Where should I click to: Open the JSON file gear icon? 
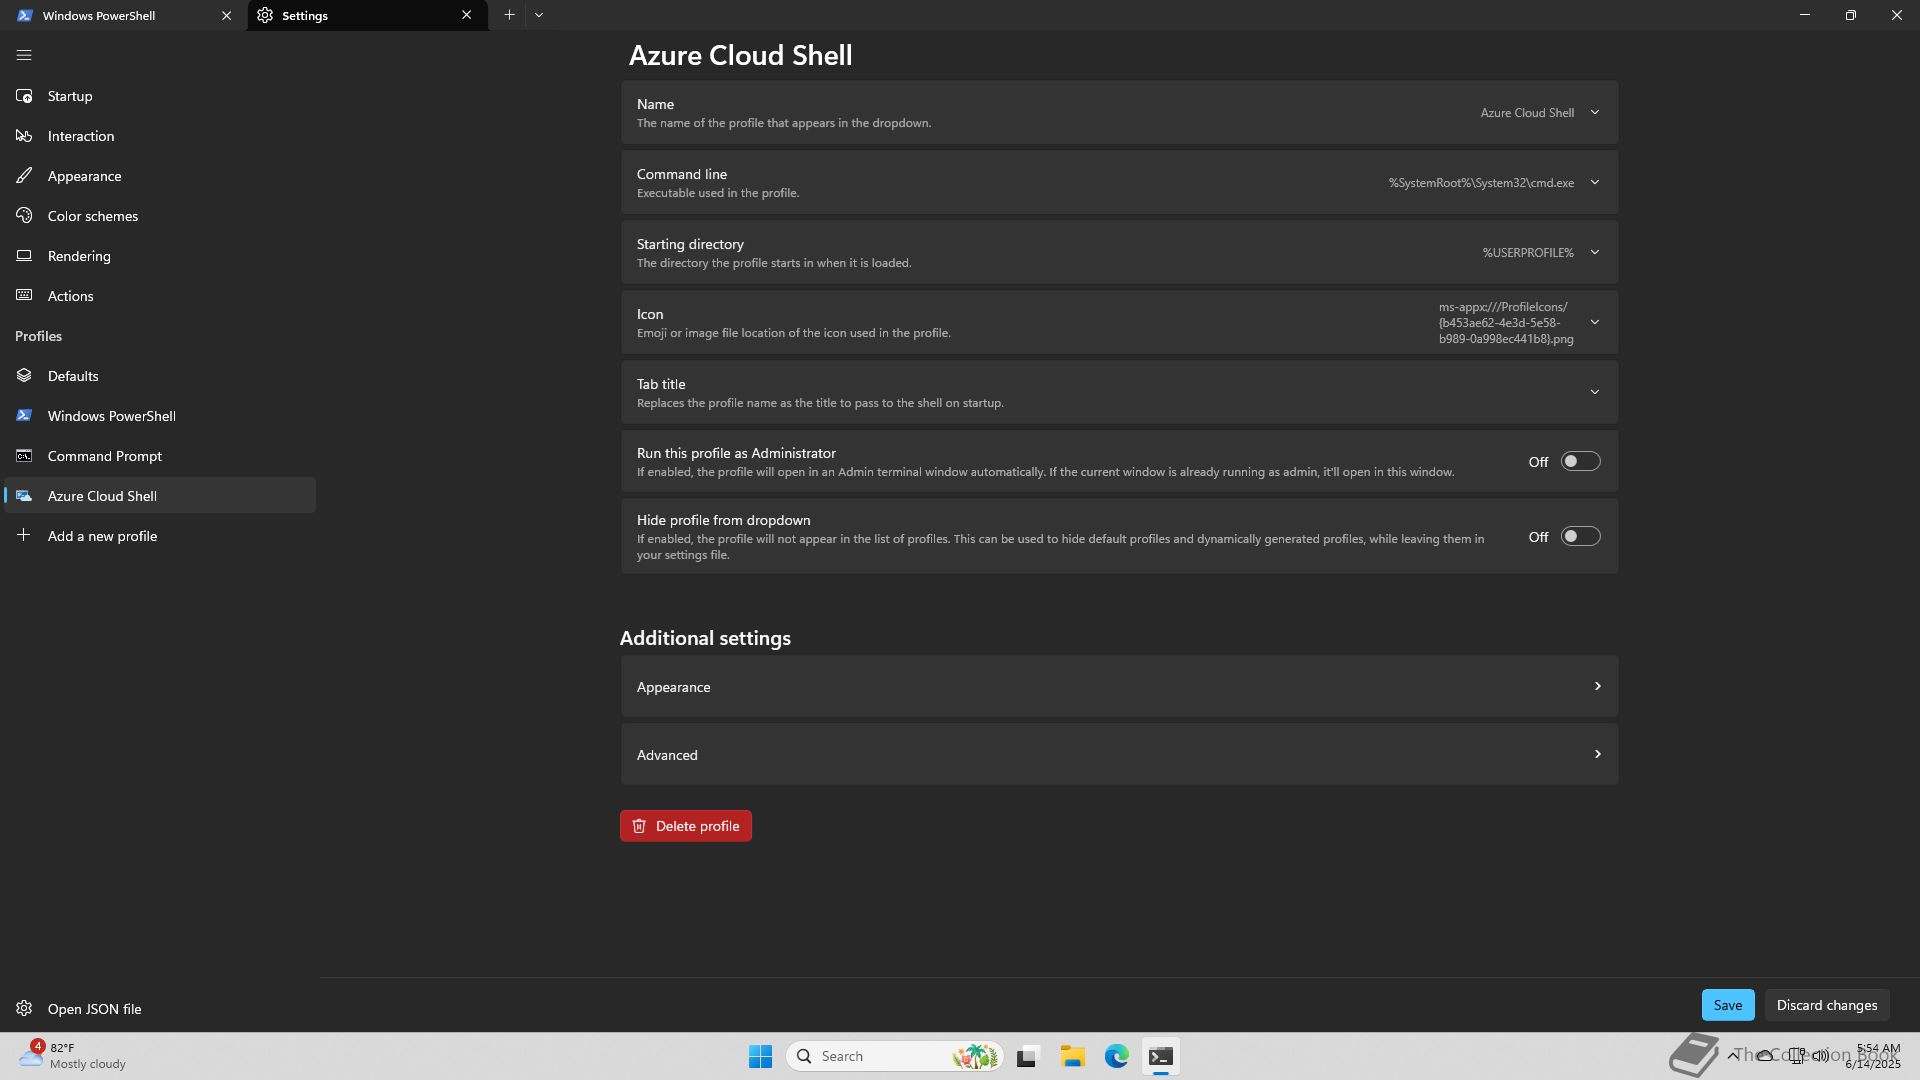point(24,1009)
